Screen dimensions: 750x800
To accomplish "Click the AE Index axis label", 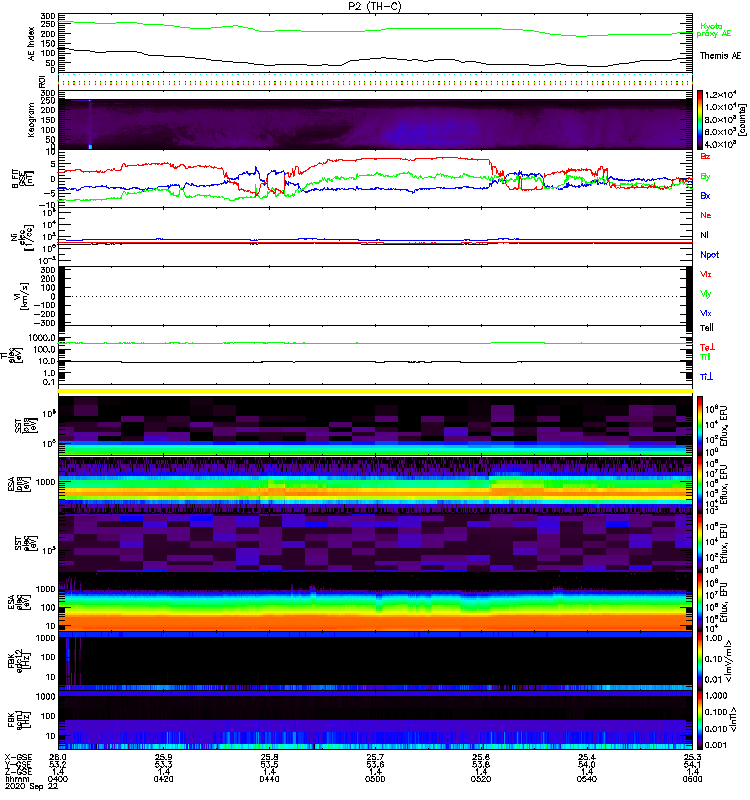I will (x=32, y=43).
